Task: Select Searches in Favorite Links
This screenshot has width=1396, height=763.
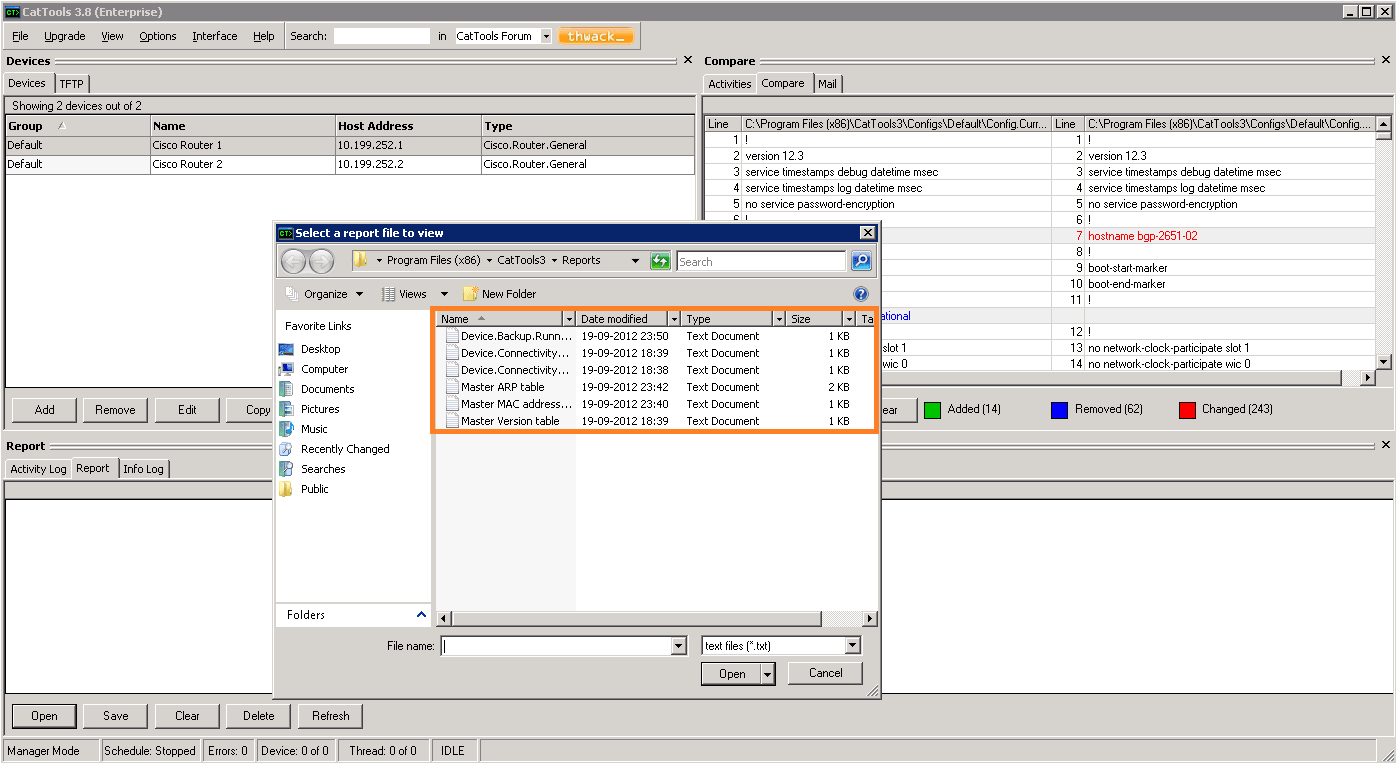Action: pos(313,469)
